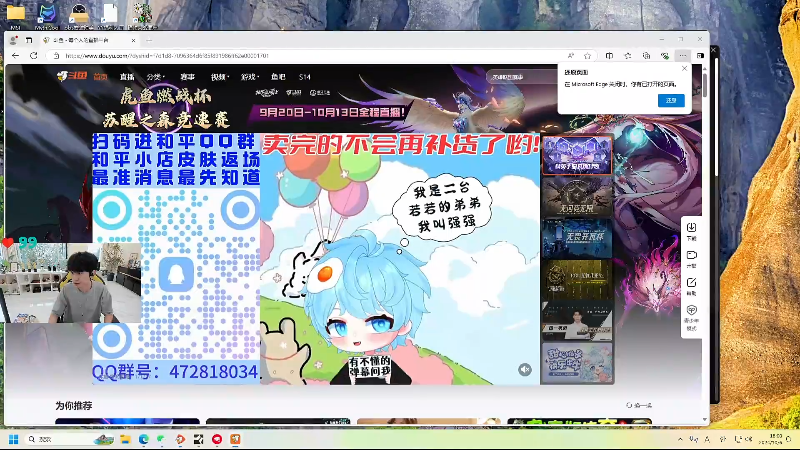
Task: Open the Favorites list icon in toolbar
Action: (x=628, y=56)
